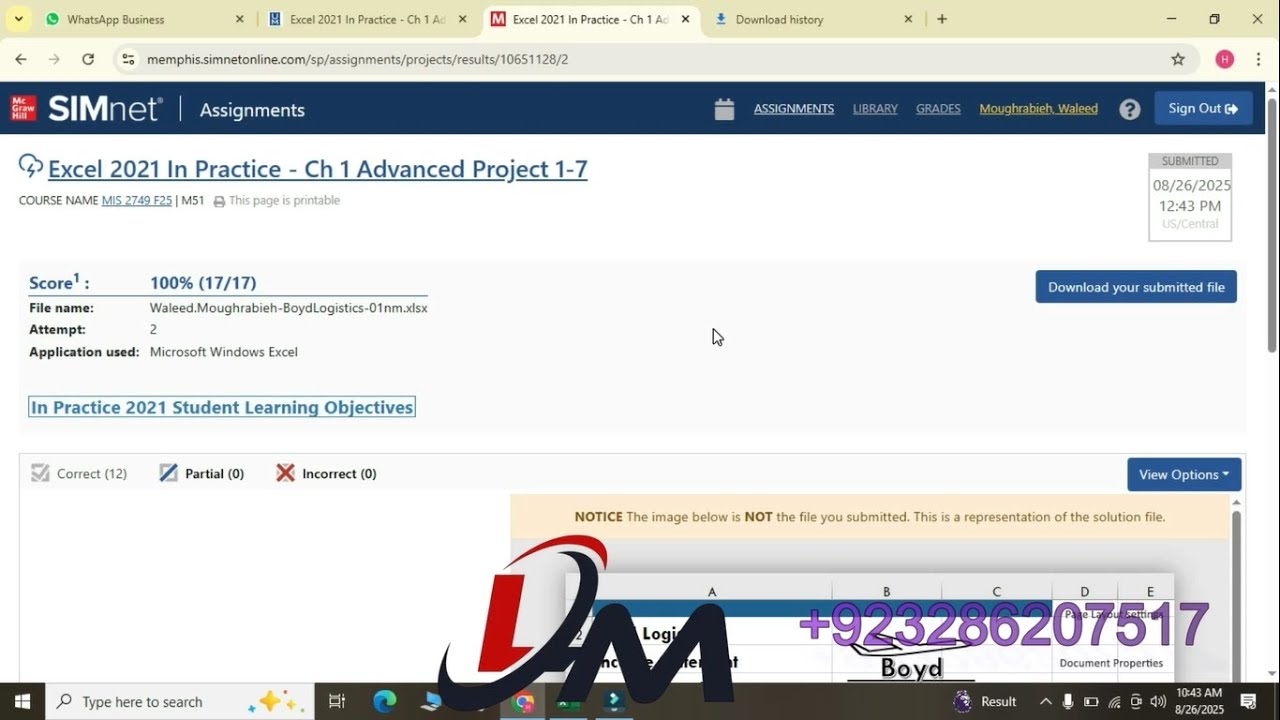Bookmark this page with the star icon
The height and width of the screenshot is (720, 1280).
pos(1178,59)
